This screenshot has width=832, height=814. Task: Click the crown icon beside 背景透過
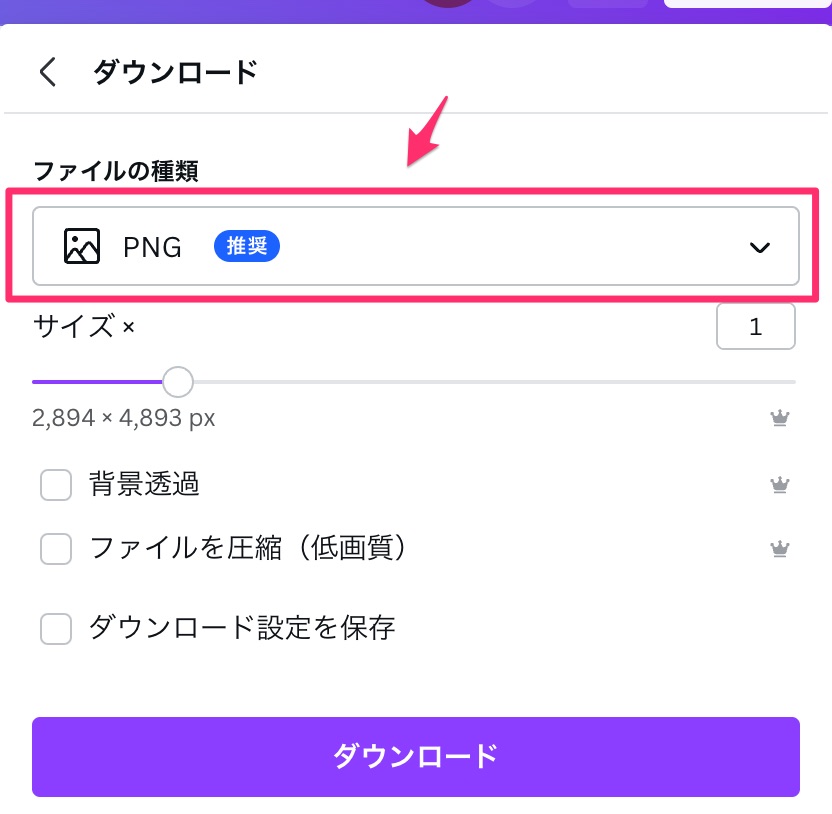[779, 484]
